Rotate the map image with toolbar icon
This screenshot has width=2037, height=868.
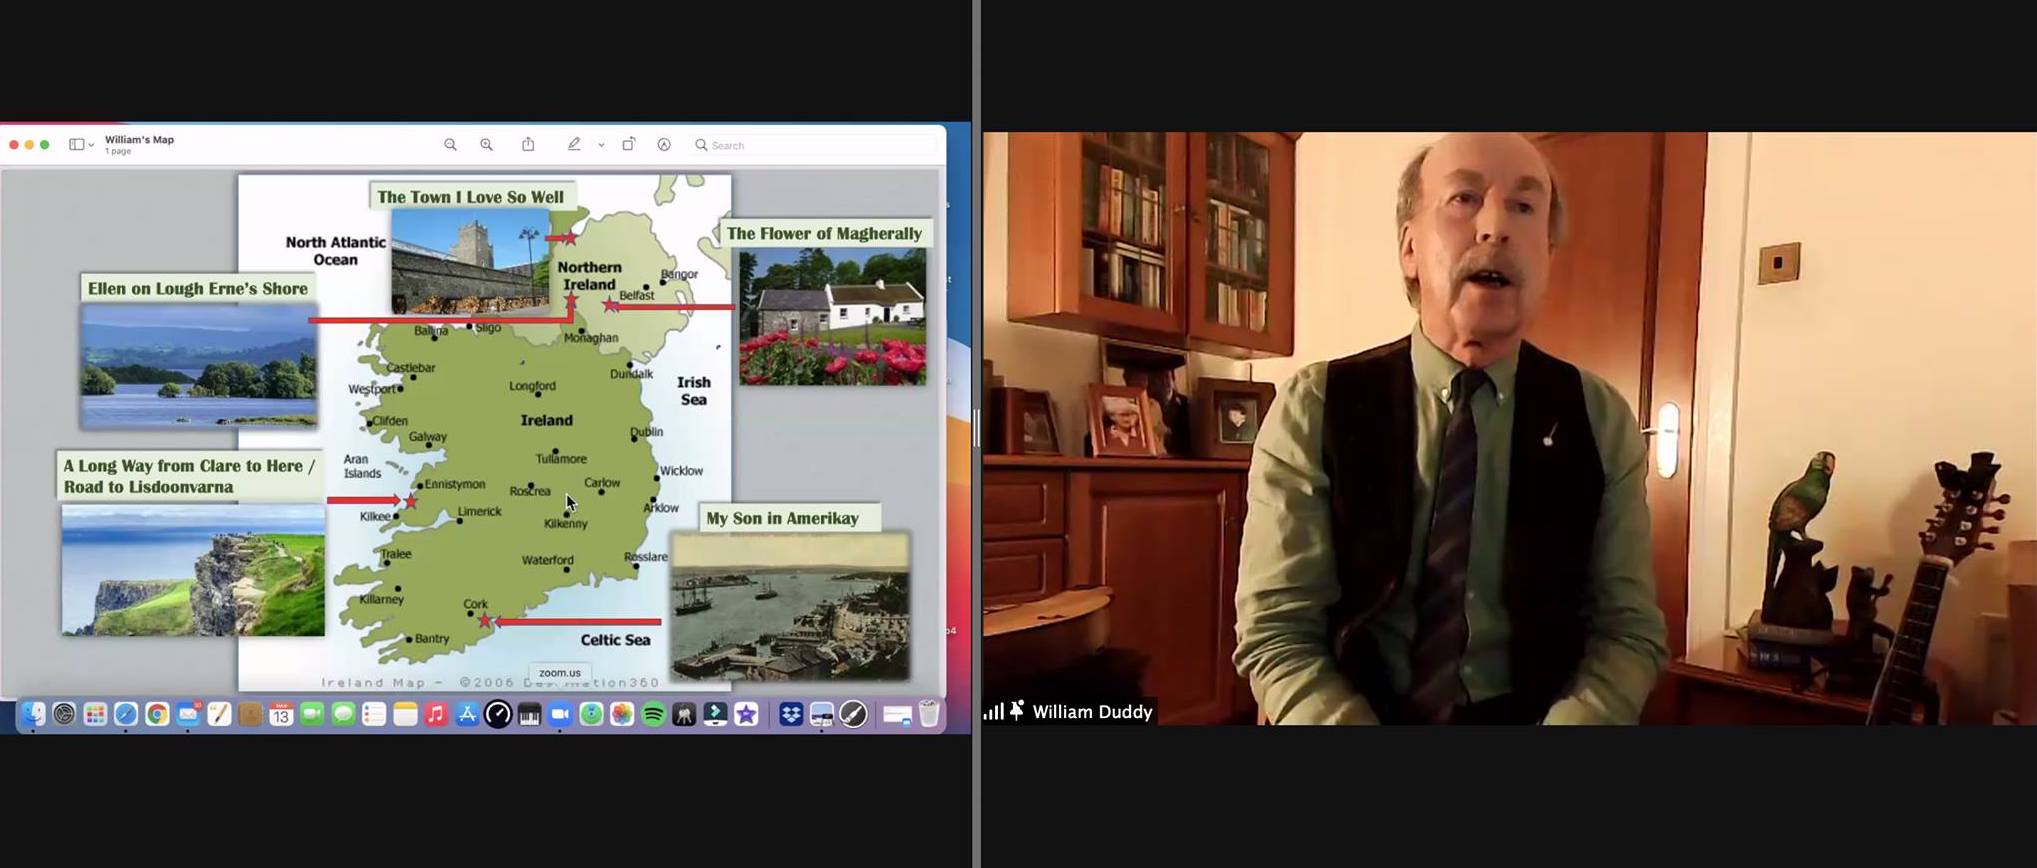pos(628,144)
